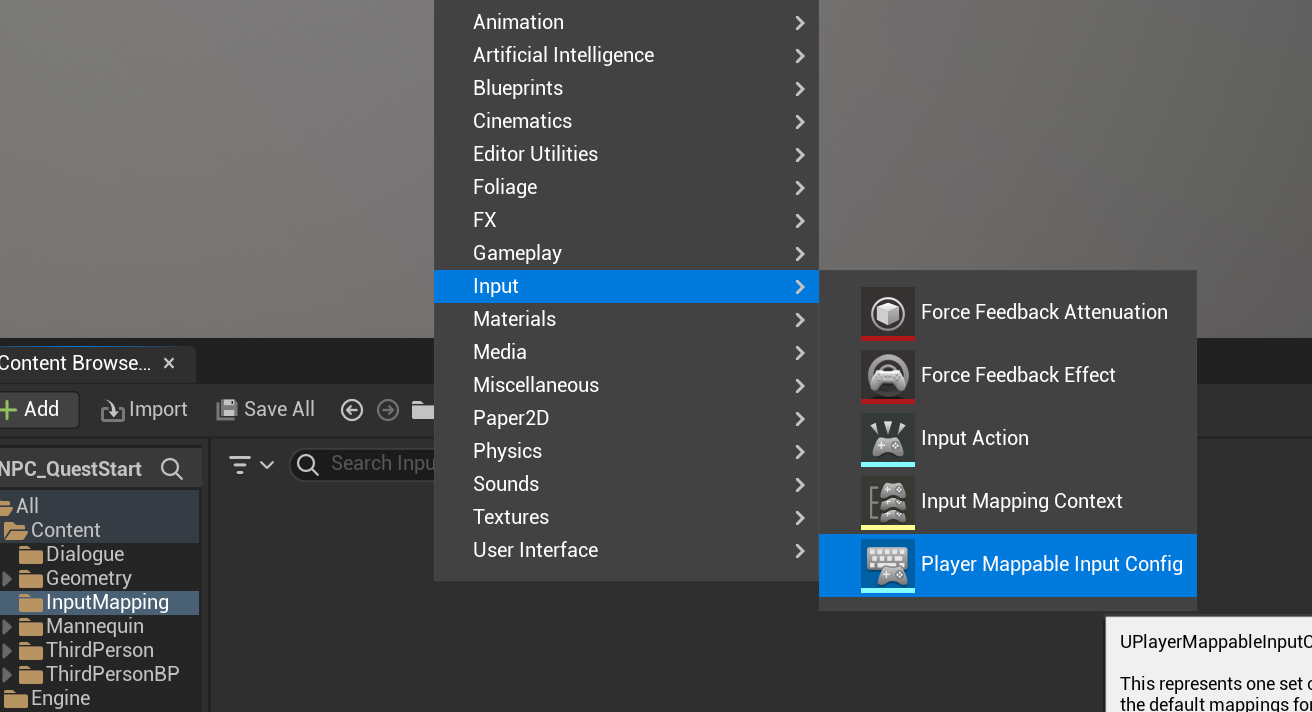
Task: Click the Geometry folder label
Action: (89, 578)
